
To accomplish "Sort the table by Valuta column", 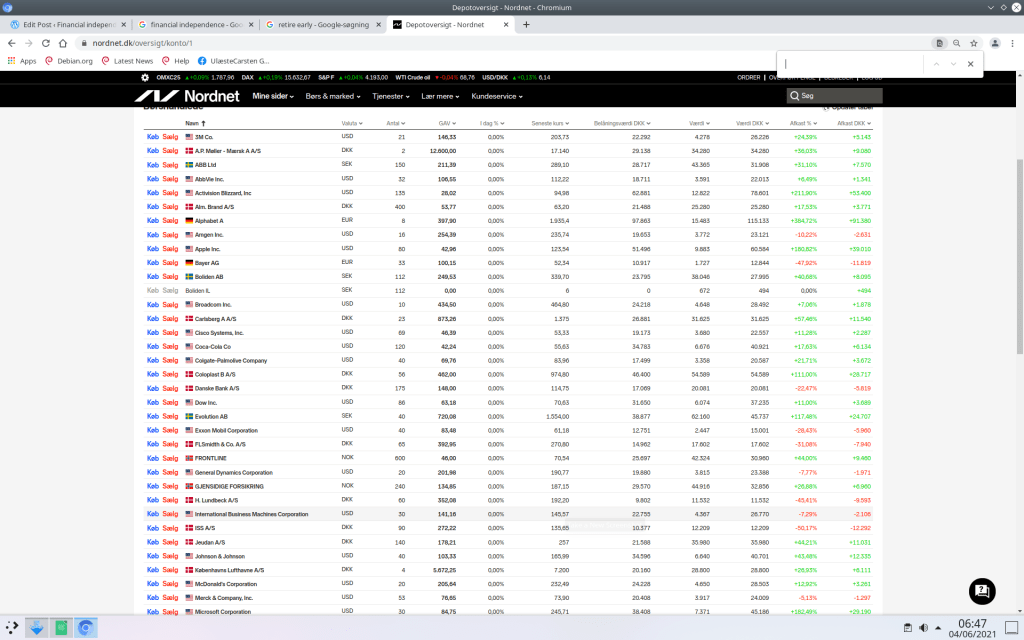I will click(x=351, y=123).
